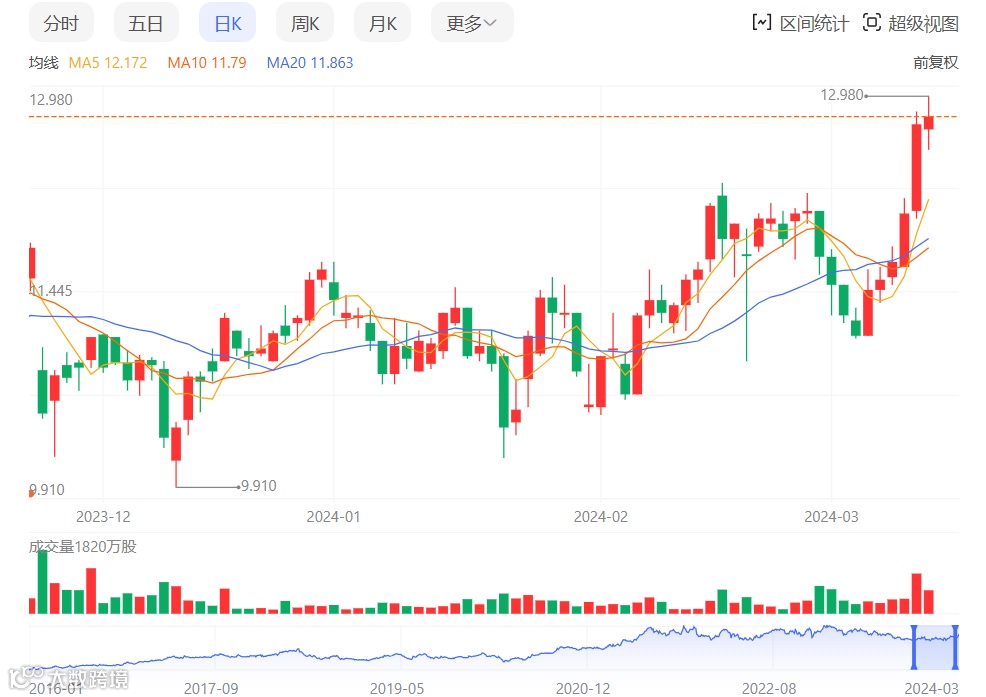Click the tallest green volume bar
Image resolution: width=986 pixels, height=697 pixels.
click(43, 582)
